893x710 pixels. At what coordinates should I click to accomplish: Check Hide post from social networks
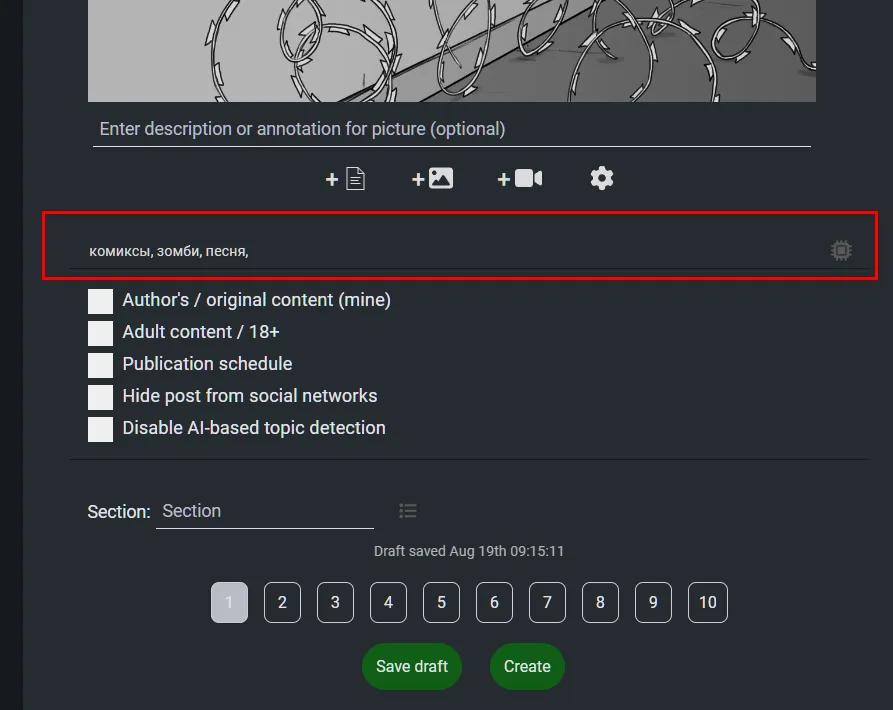coord(100,397)
